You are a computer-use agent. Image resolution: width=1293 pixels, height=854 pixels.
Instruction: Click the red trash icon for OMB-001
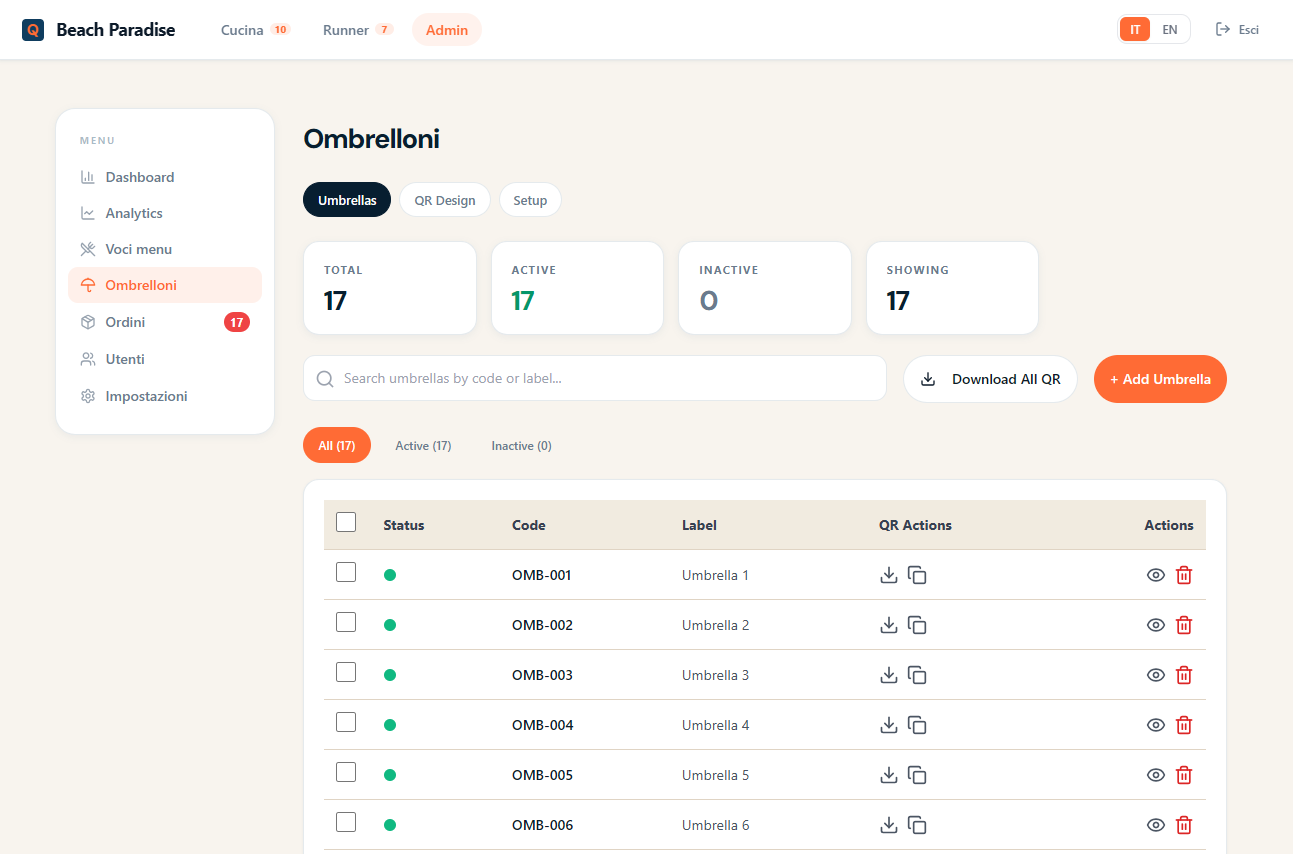click(1184, 575)
